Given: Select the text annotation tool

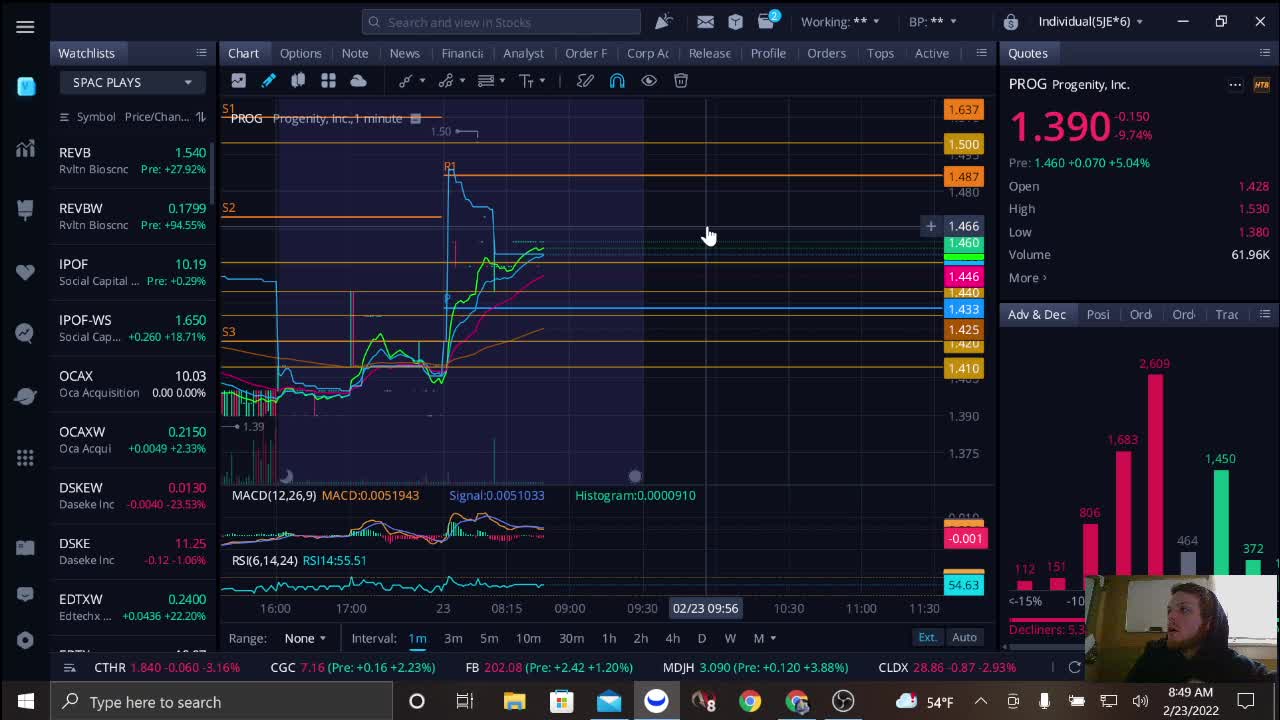Looking at the screenshot, I should tap(524, 81).
